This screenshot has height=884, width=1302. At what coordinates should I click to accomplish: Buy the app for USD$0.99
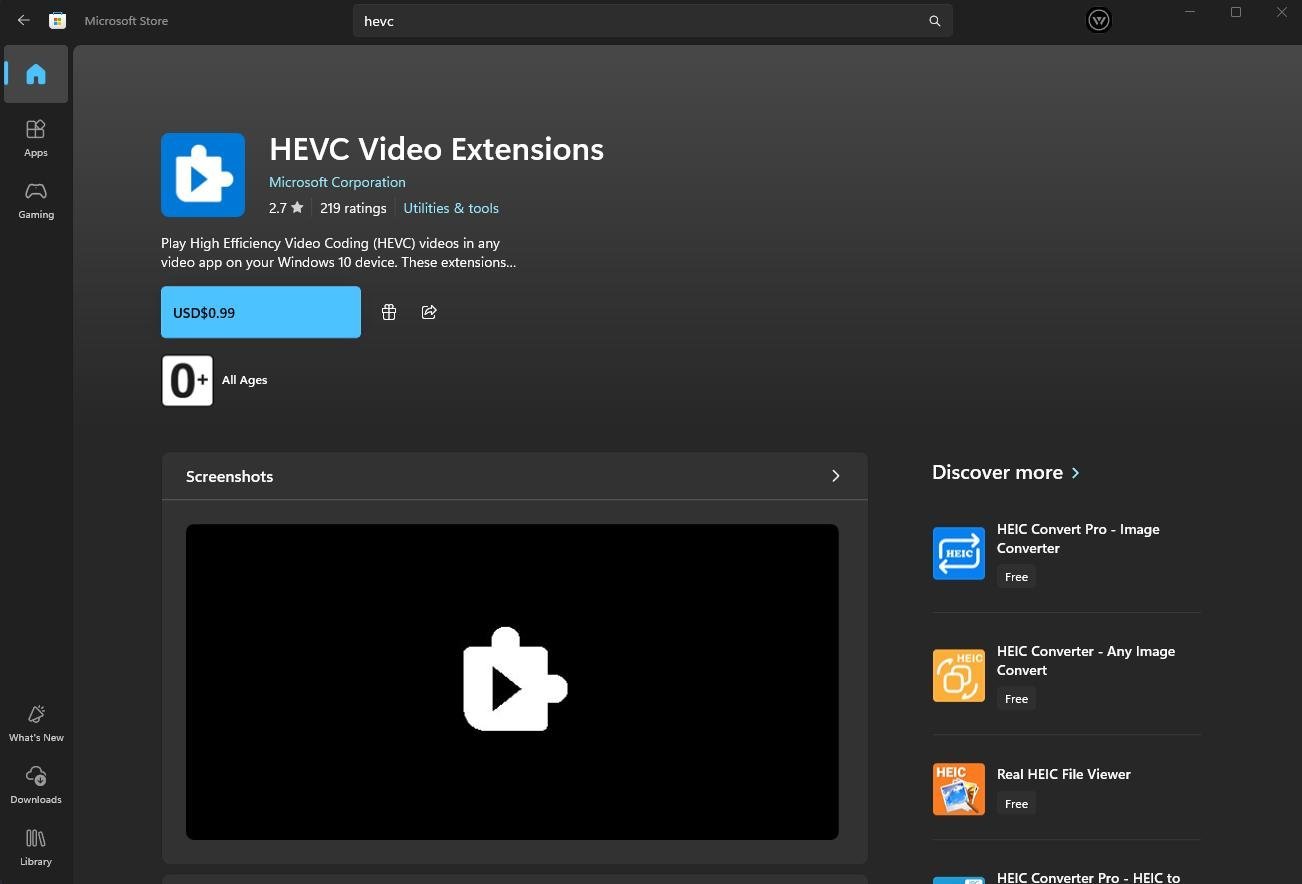(261, 312)
